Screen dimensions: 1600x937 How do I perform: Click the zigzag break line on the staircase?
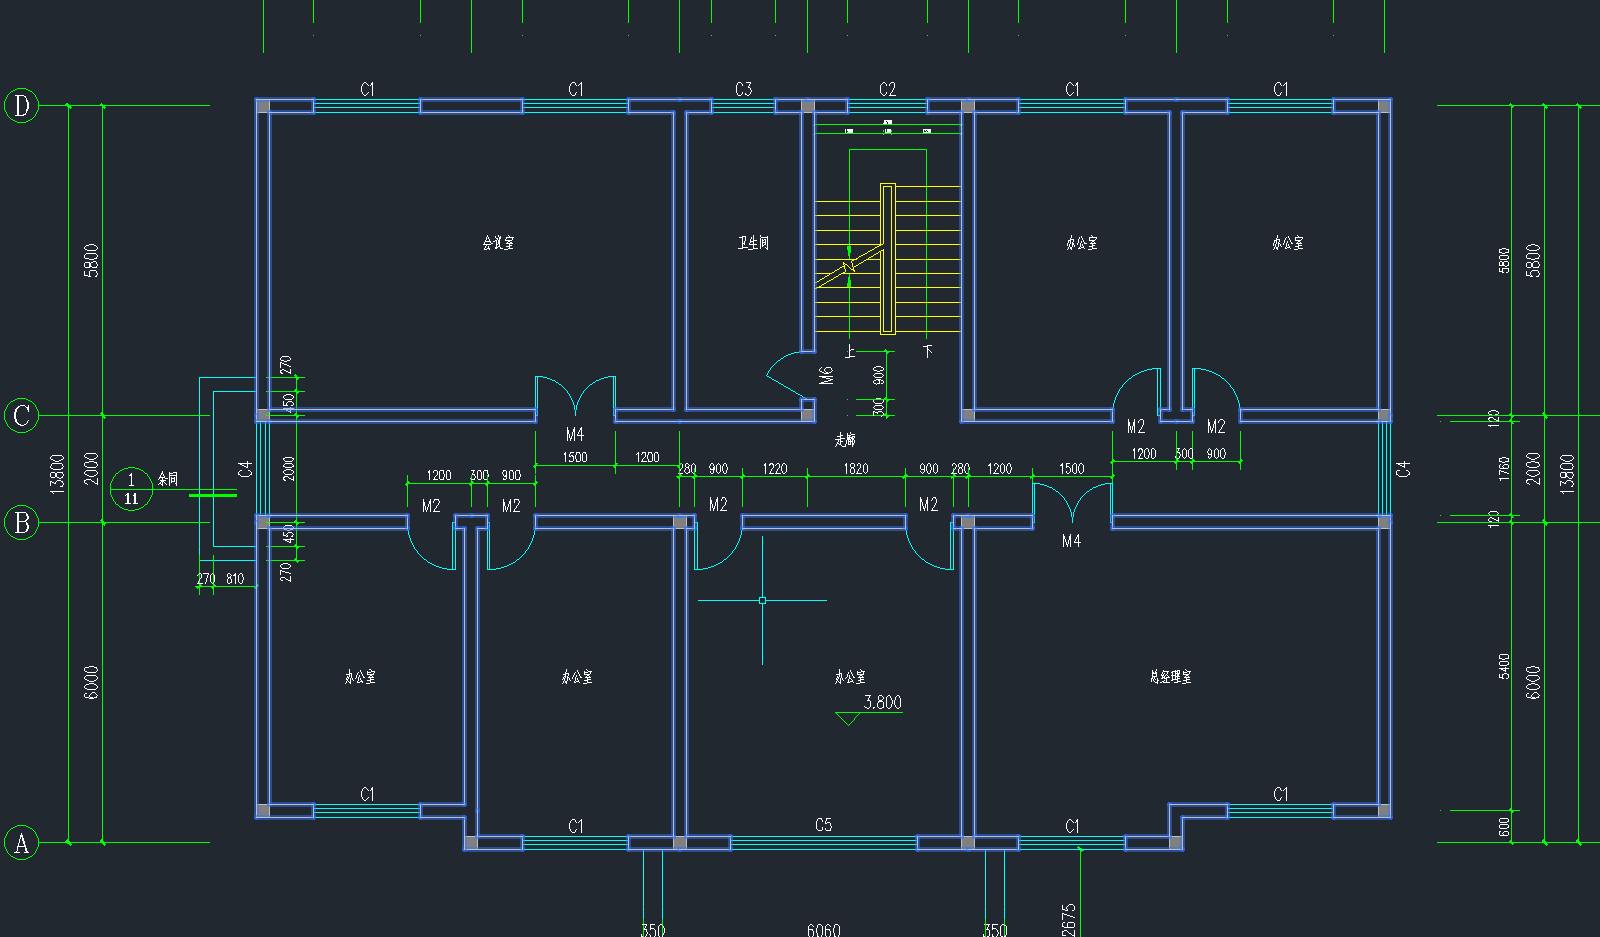point(850,266)
